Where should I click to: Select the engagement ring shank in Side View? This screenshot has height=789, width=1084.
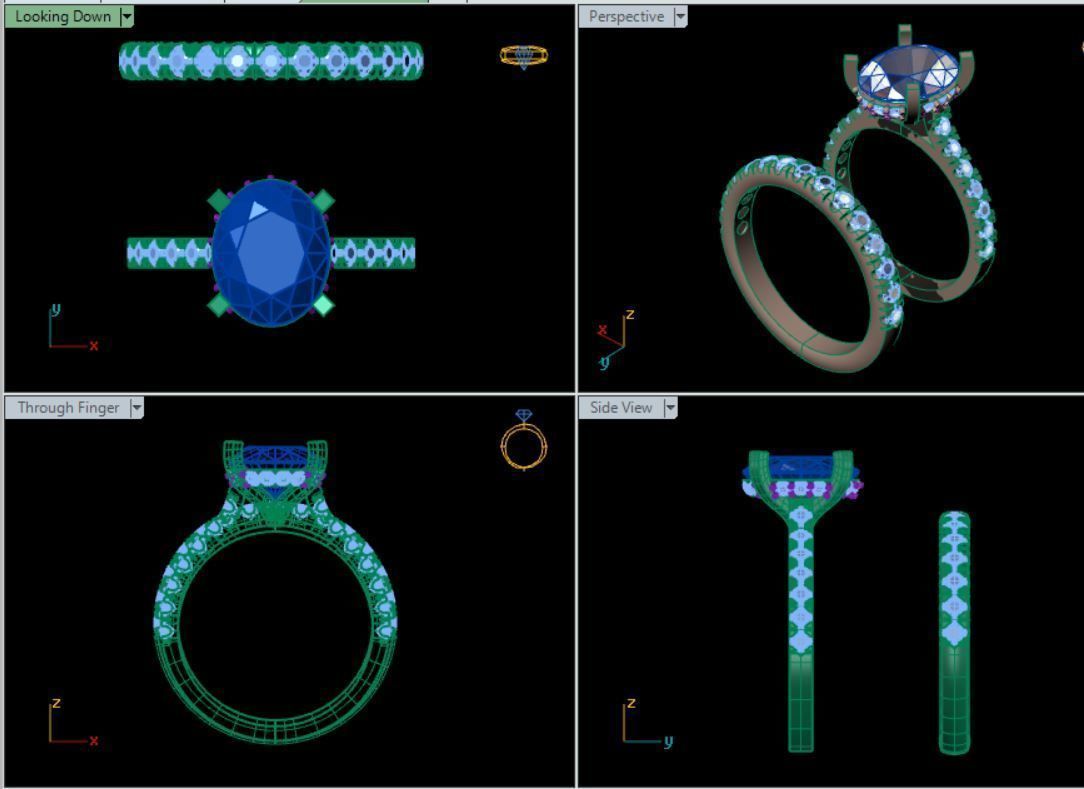point(801,629)
